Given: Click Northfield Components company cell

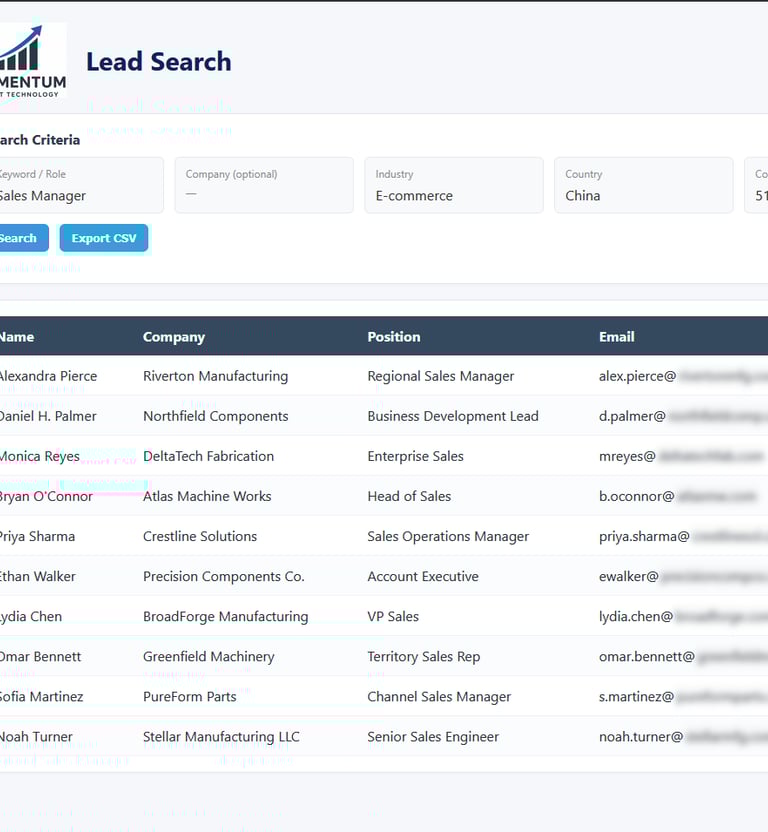Looking at the screenshot, I should pyautogui.click(x=215, y=416).
